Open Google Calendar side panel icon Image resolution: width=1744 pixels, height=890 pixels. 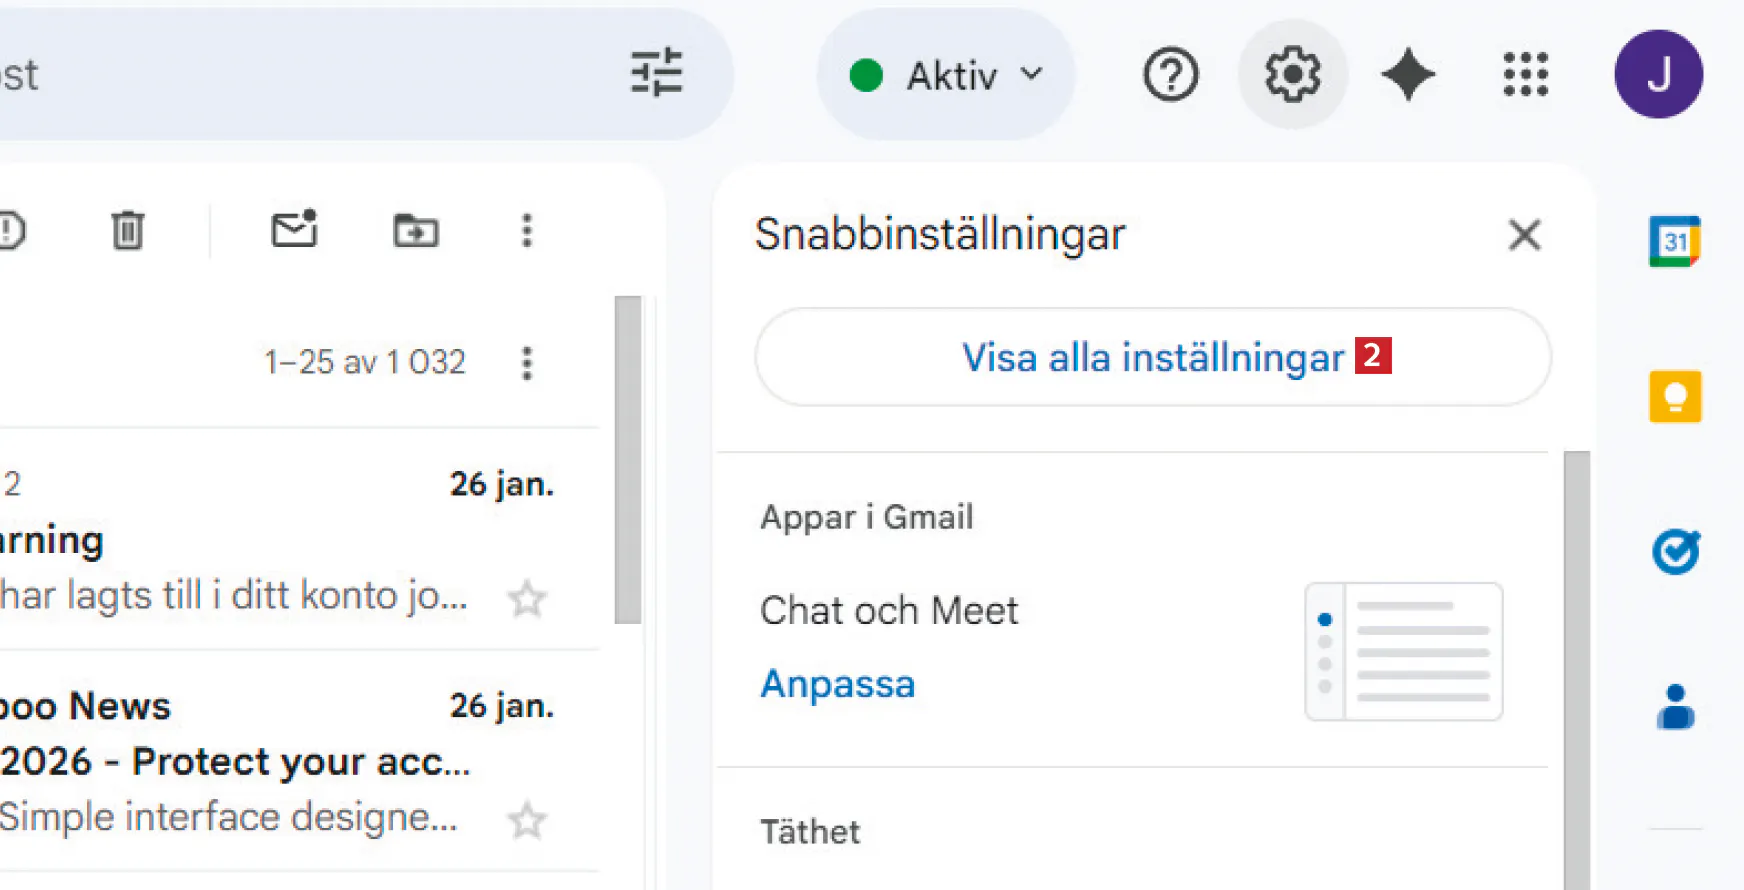point(1675,241)
